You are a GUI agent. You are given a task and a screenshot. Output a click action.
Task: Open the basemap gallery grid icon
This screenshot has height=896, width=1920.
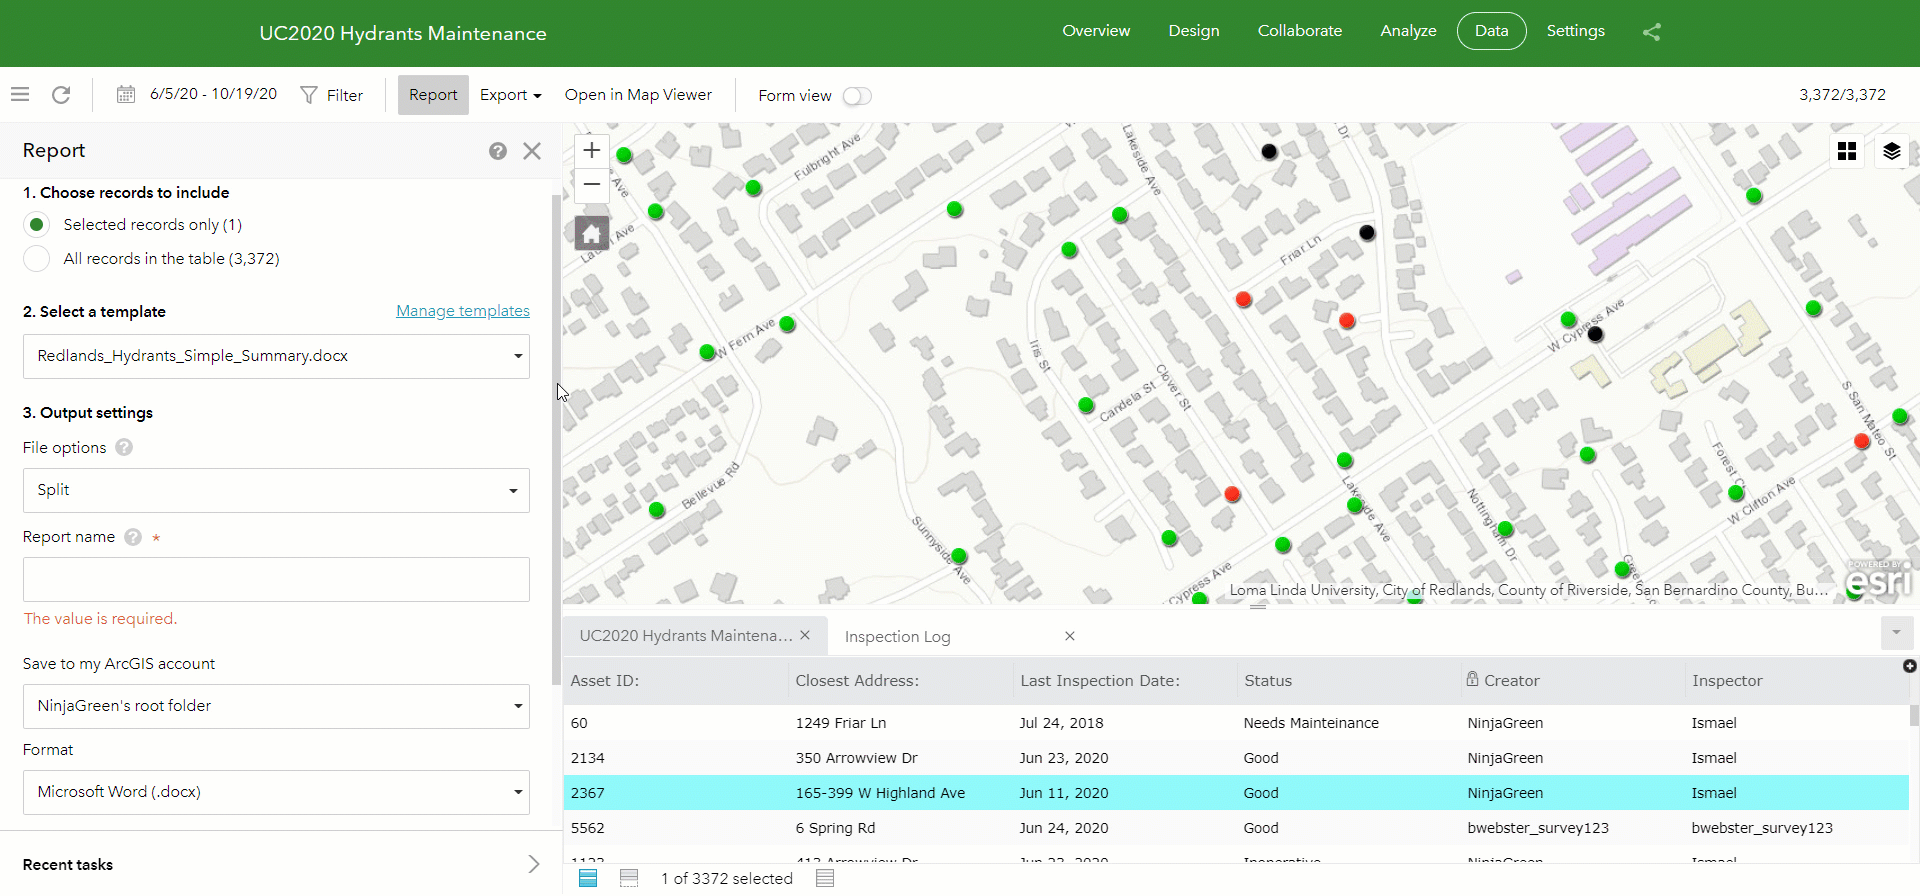pyautogui.click(x=1847, y=151)
